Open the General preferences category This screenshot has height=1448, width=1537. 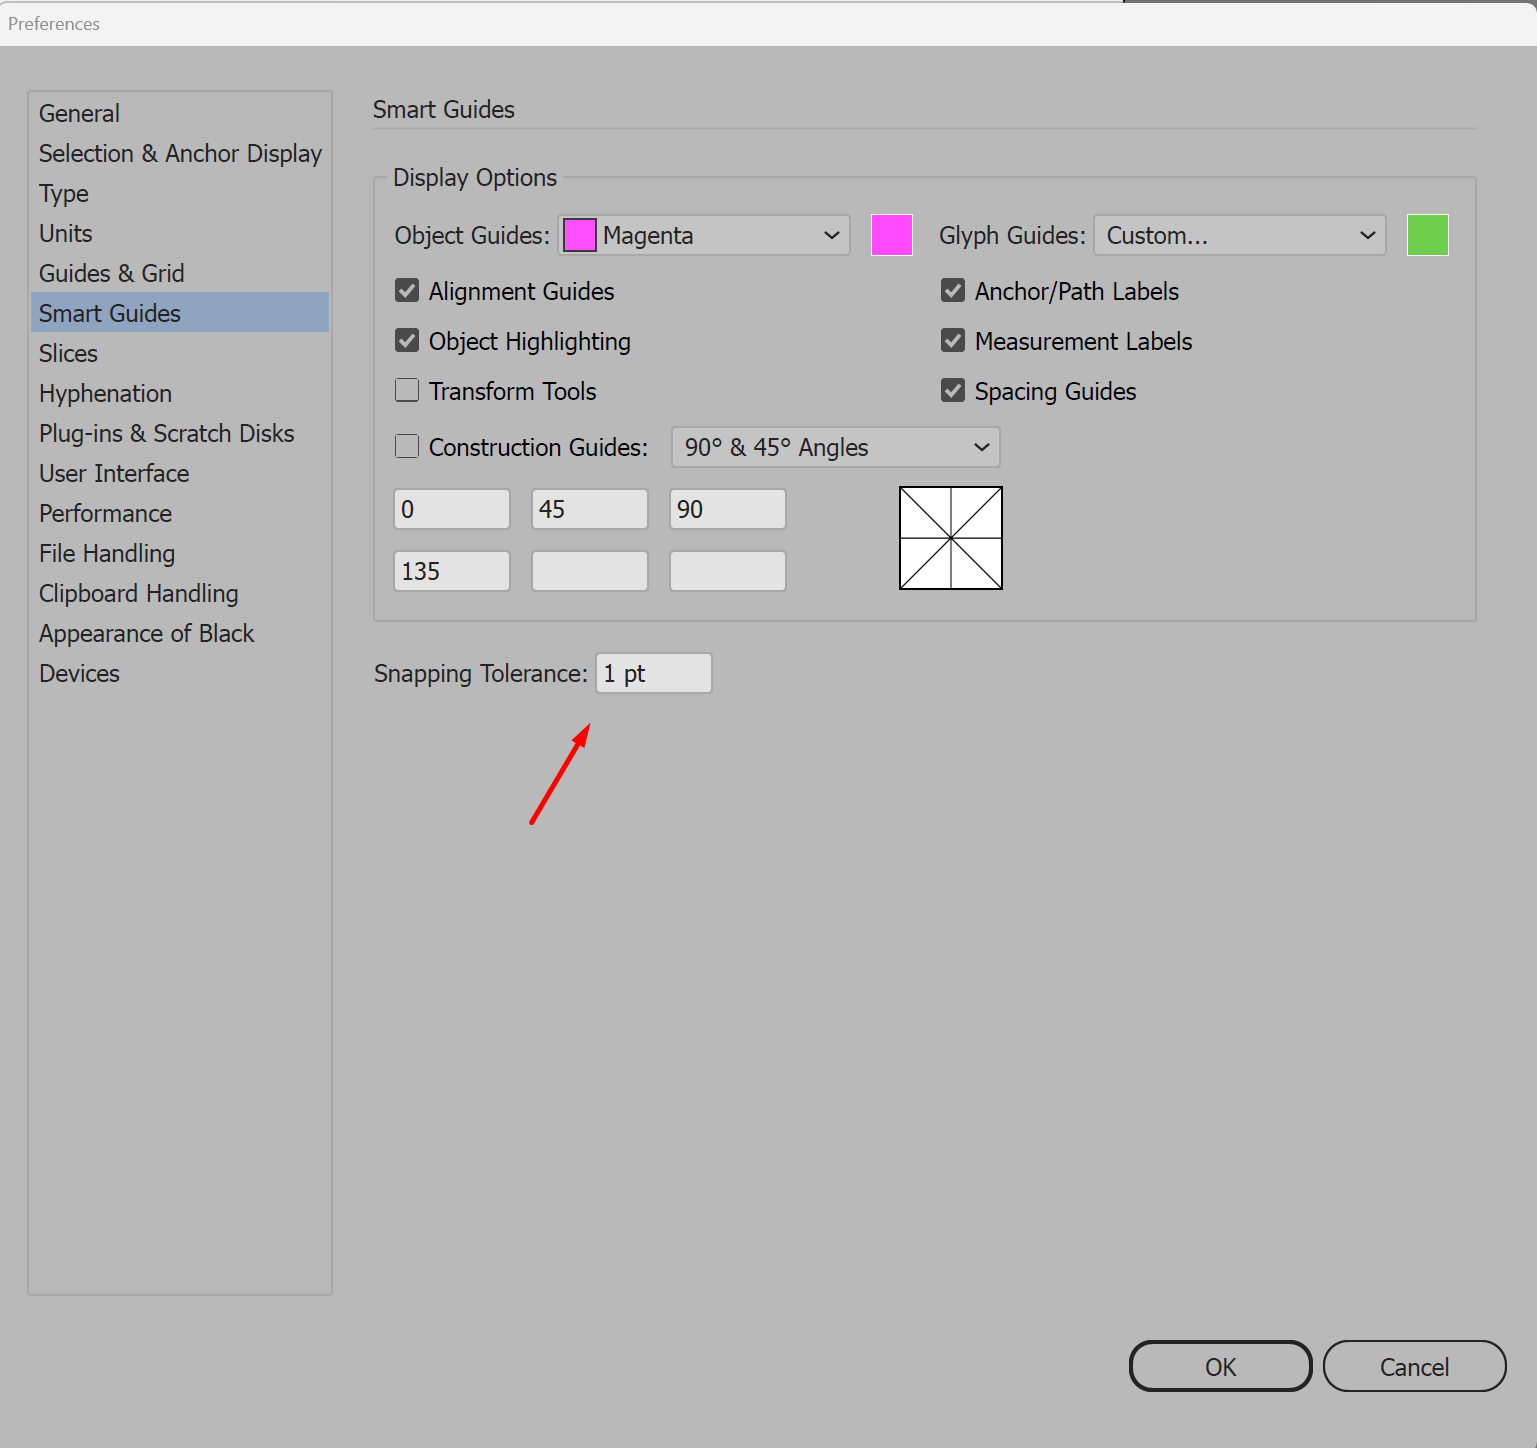tap(180, 113)
